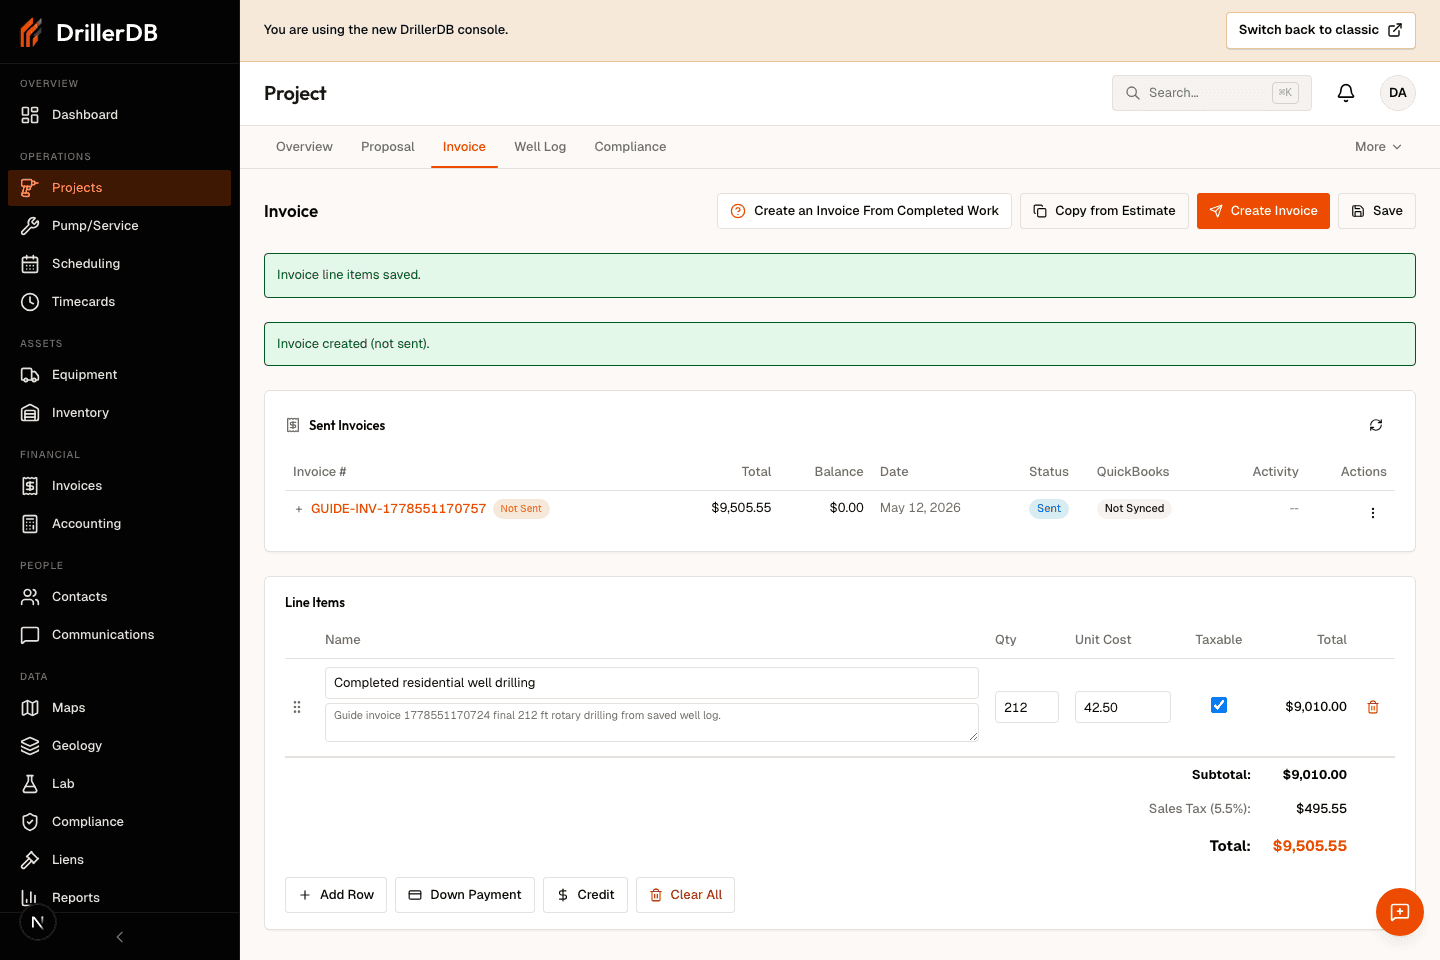
Task: Open Liens gavel icon
Action: pos(30,860)
